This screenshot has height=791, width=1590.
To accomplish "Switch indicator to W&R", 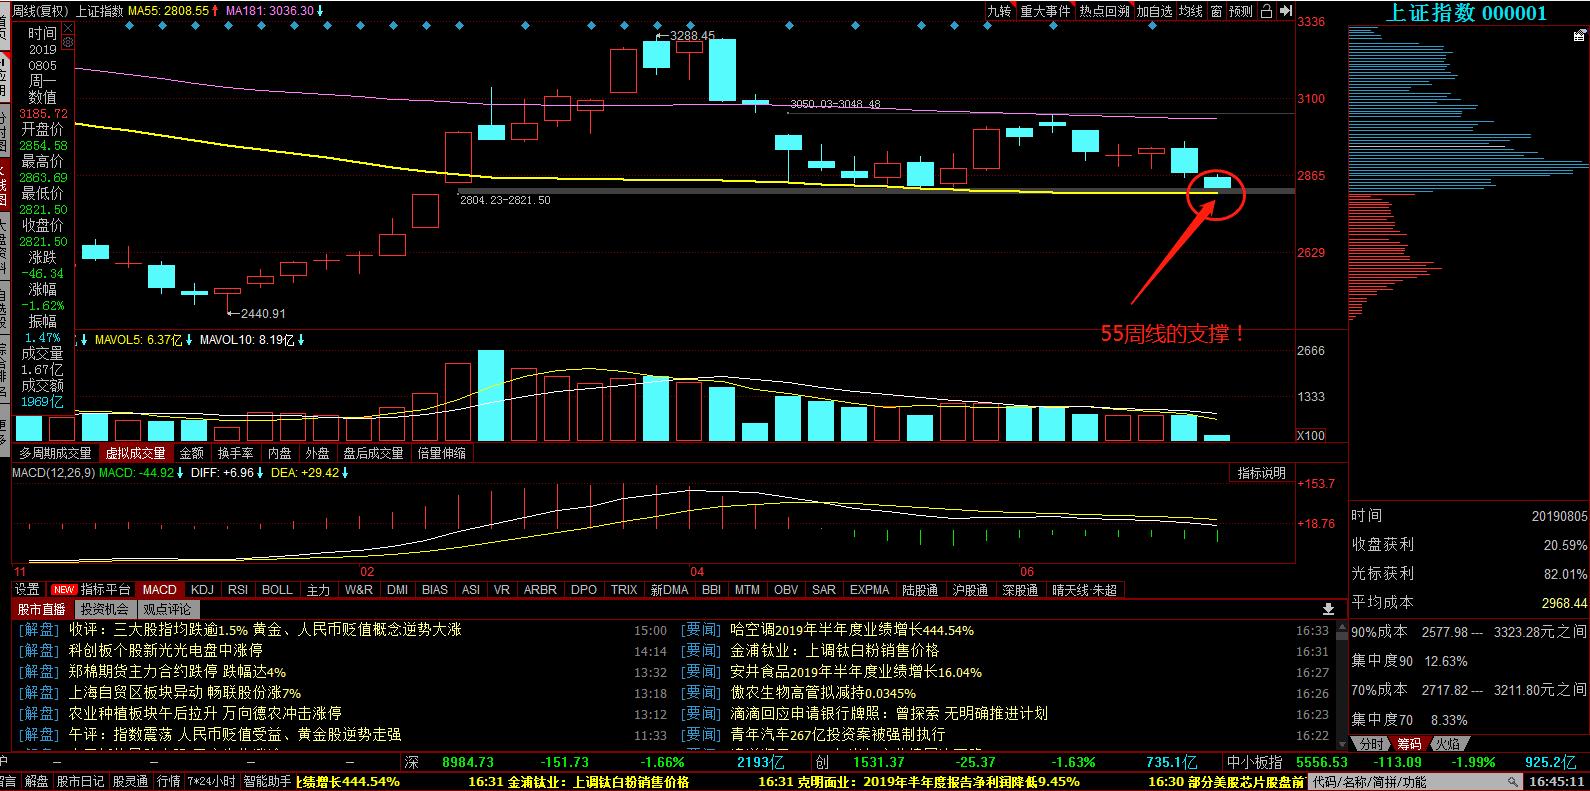I will coord(358,590).
